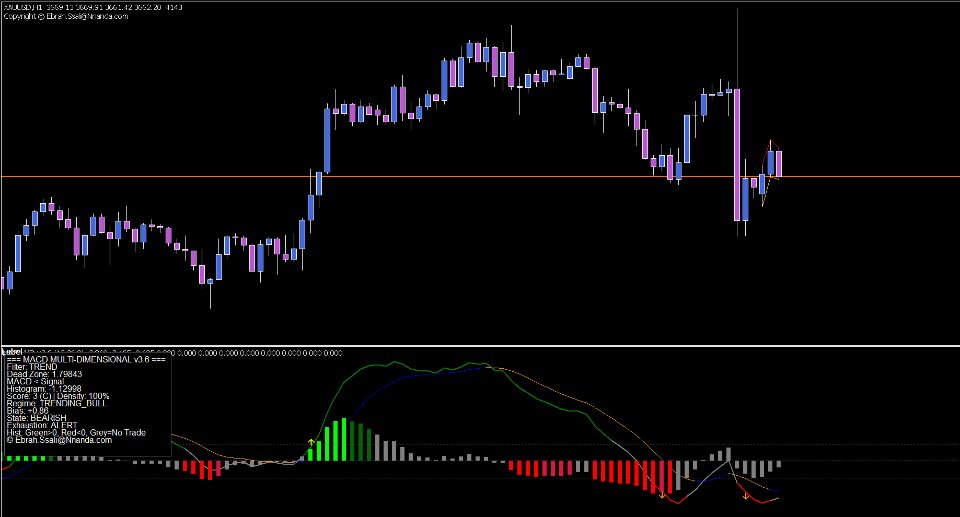The width and height of the screenshot is (960, 517).
Task: Select the orange horizontal price line
Action: (480, 177)
